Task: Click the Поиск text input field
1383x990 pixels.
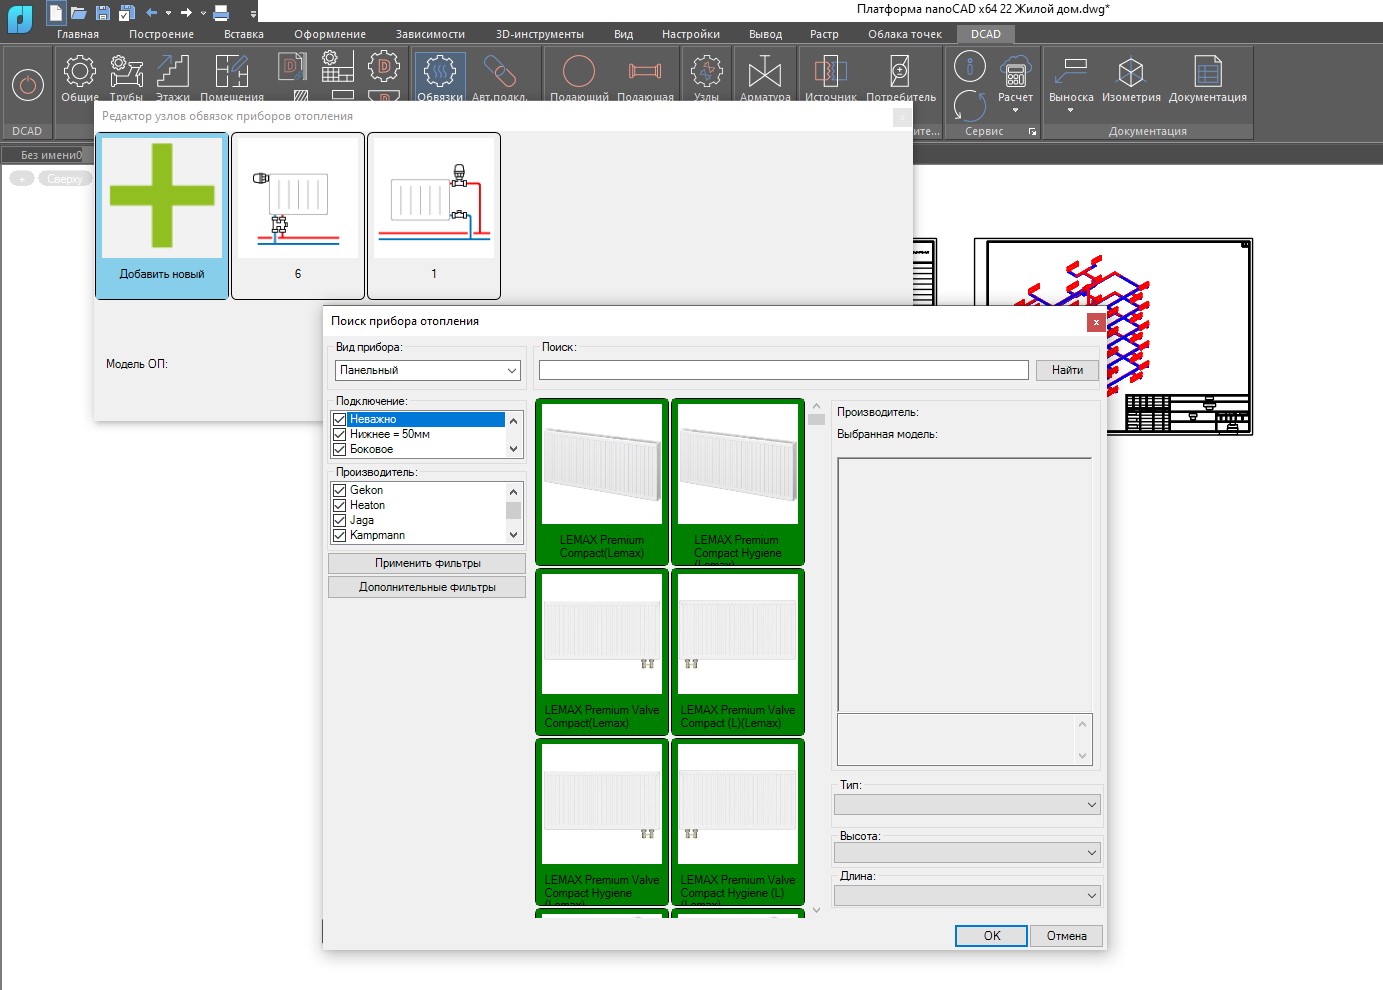Action: [x=784, y=370]
